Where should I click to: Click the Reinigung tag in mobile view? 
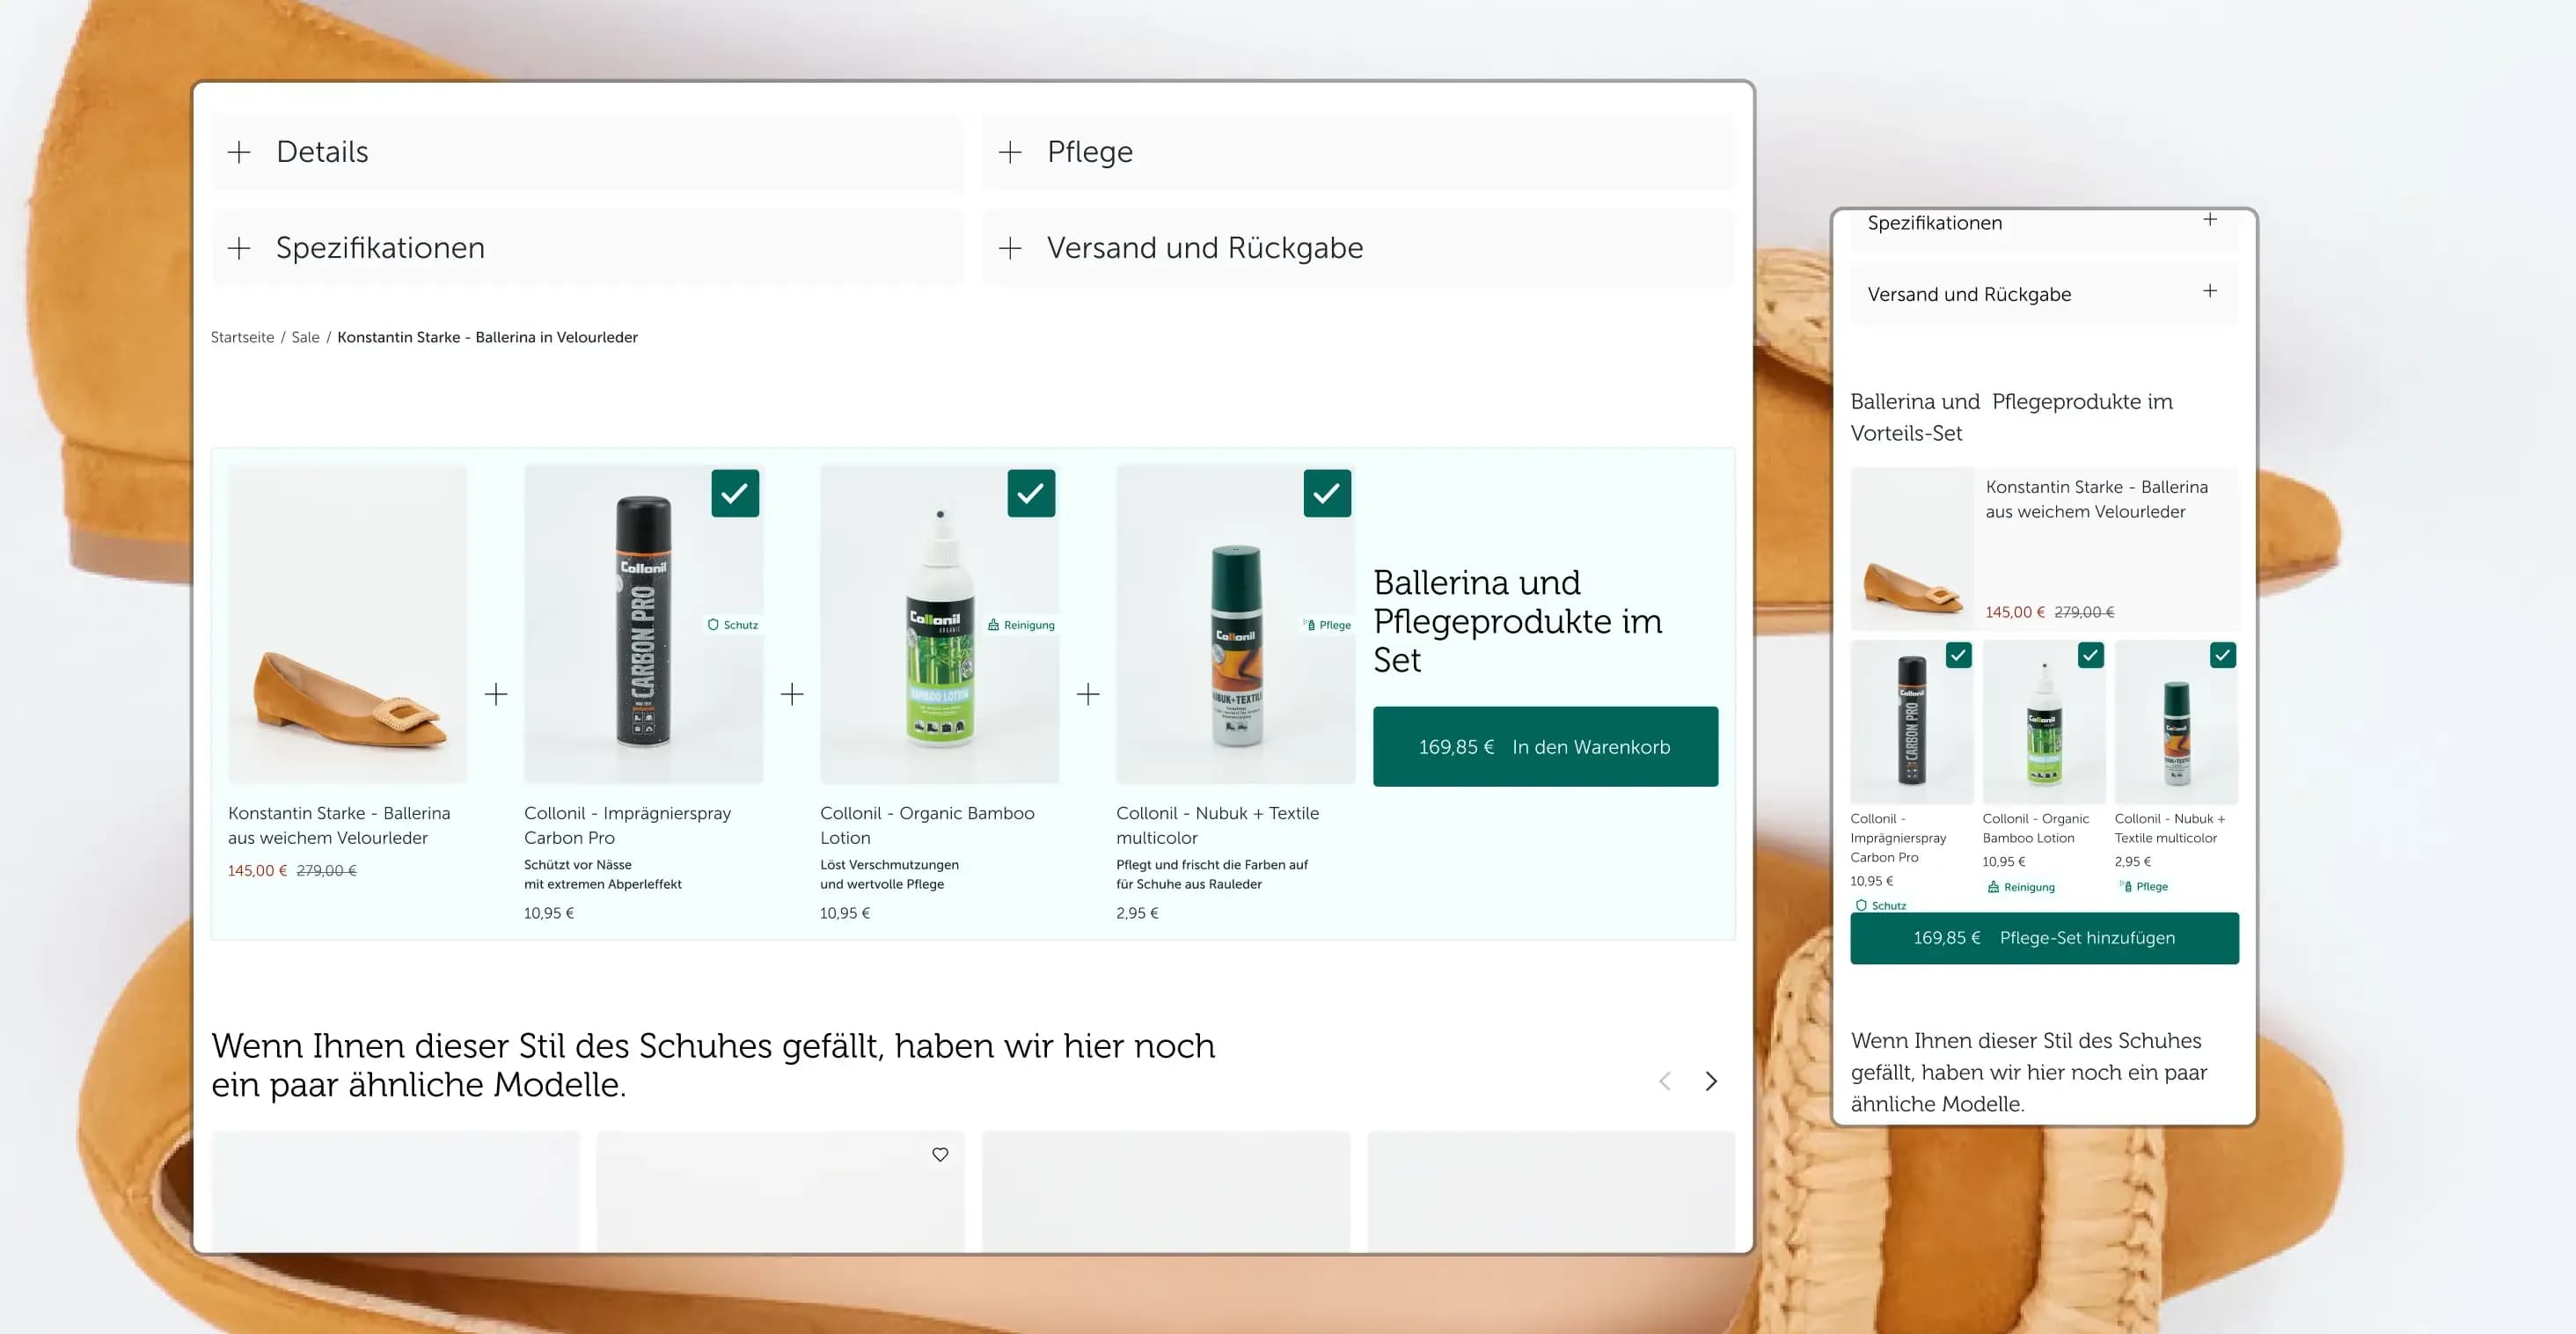(x=2021, y=887)
